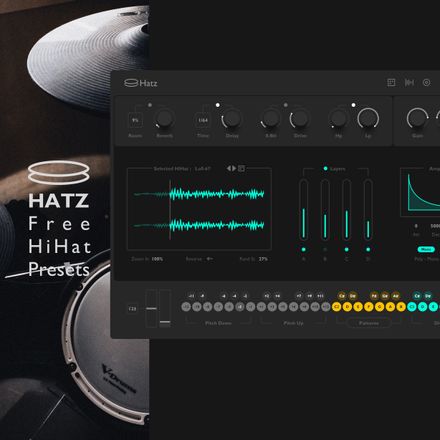Click the Reverb knob
Image resolution: width=440 pixels, height=440 pixels.
point(164,118)
